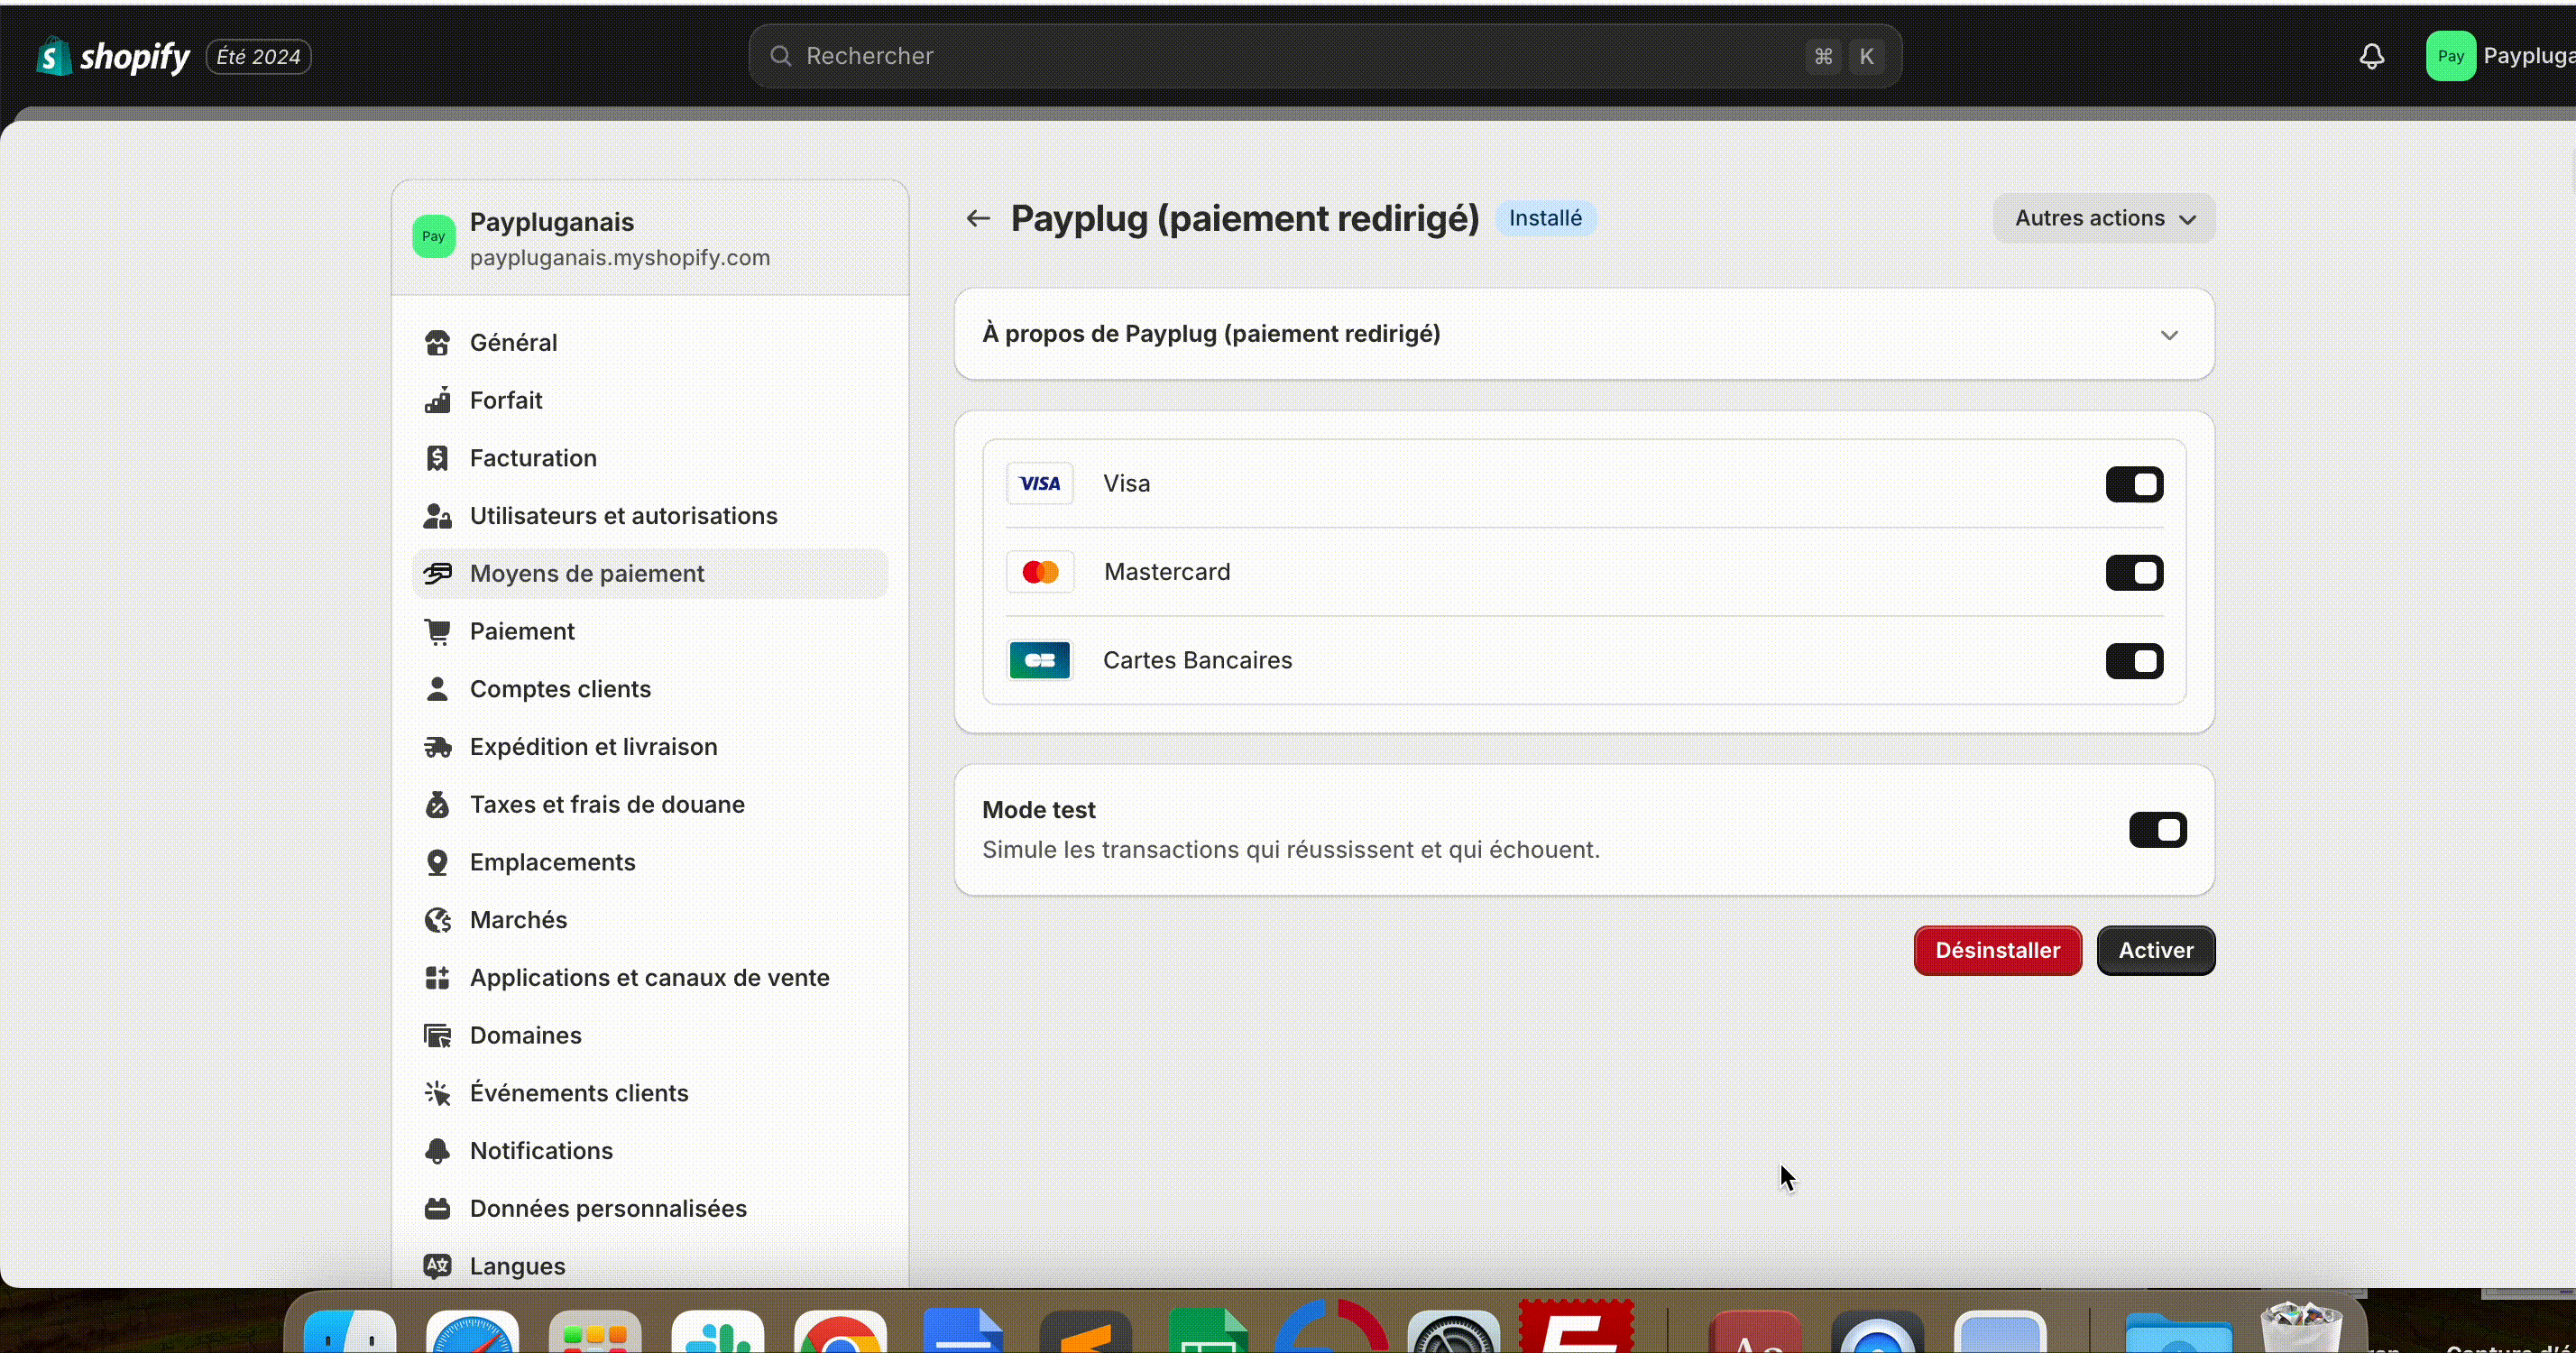2576x1353 pixels.
Task: Select Taxes et frais de douane
Action: (x=606, y=805)
